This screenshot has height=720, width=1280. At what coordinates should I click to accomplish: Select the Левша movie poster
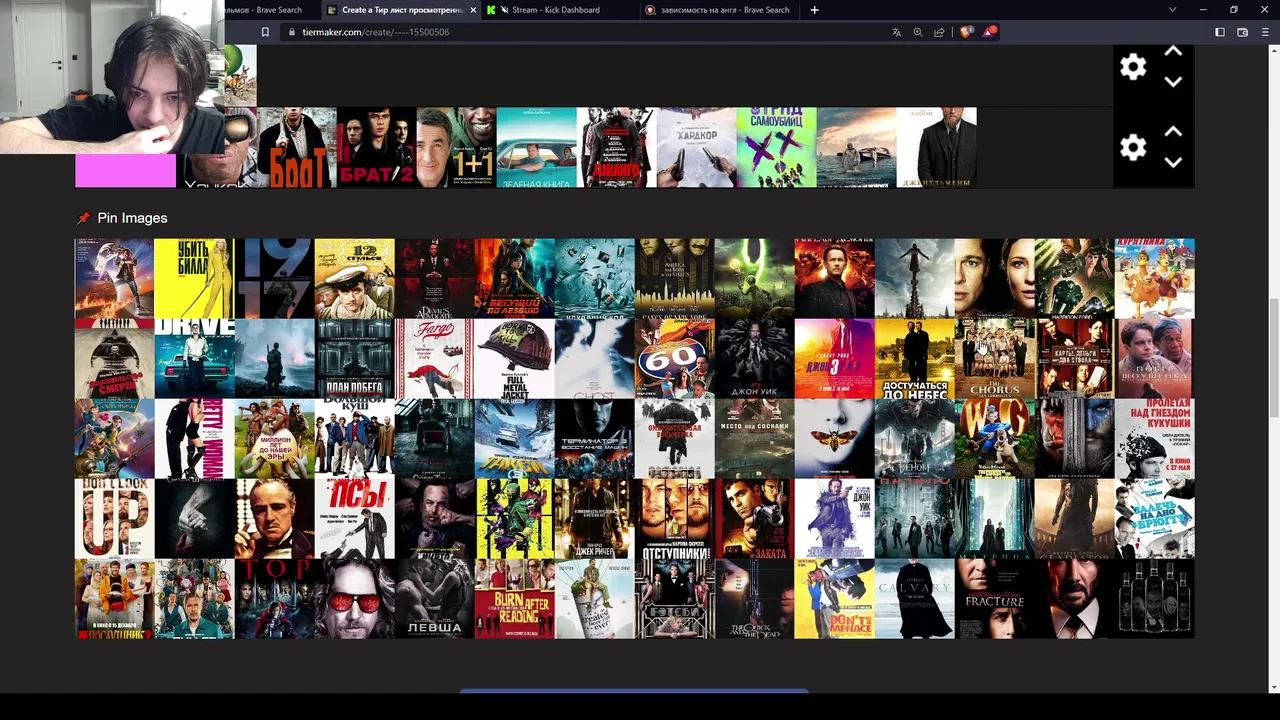click(x=435, y=598)
